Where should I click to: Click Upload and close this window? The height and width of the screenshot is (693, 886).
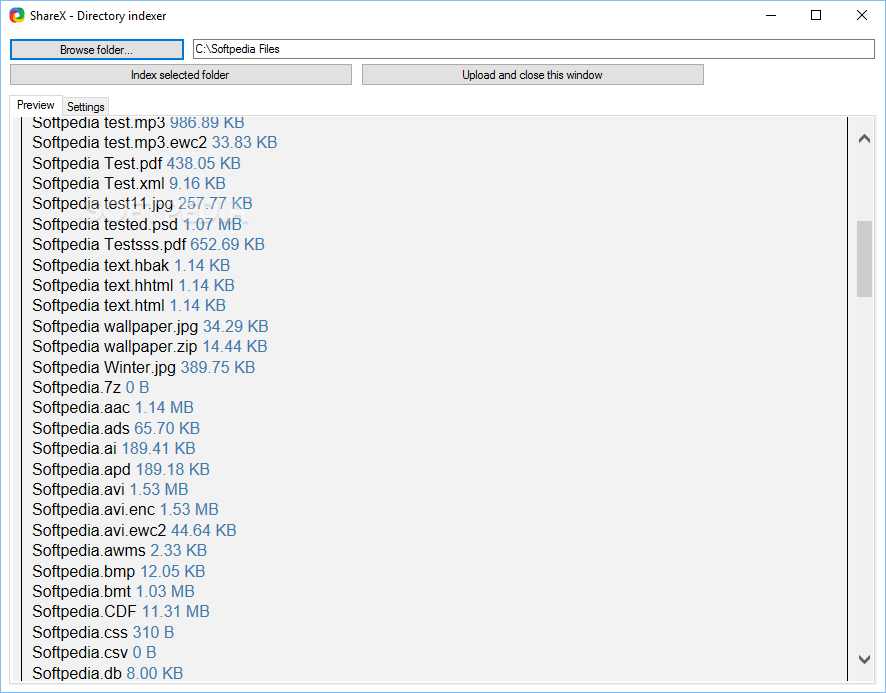point(533,75)
